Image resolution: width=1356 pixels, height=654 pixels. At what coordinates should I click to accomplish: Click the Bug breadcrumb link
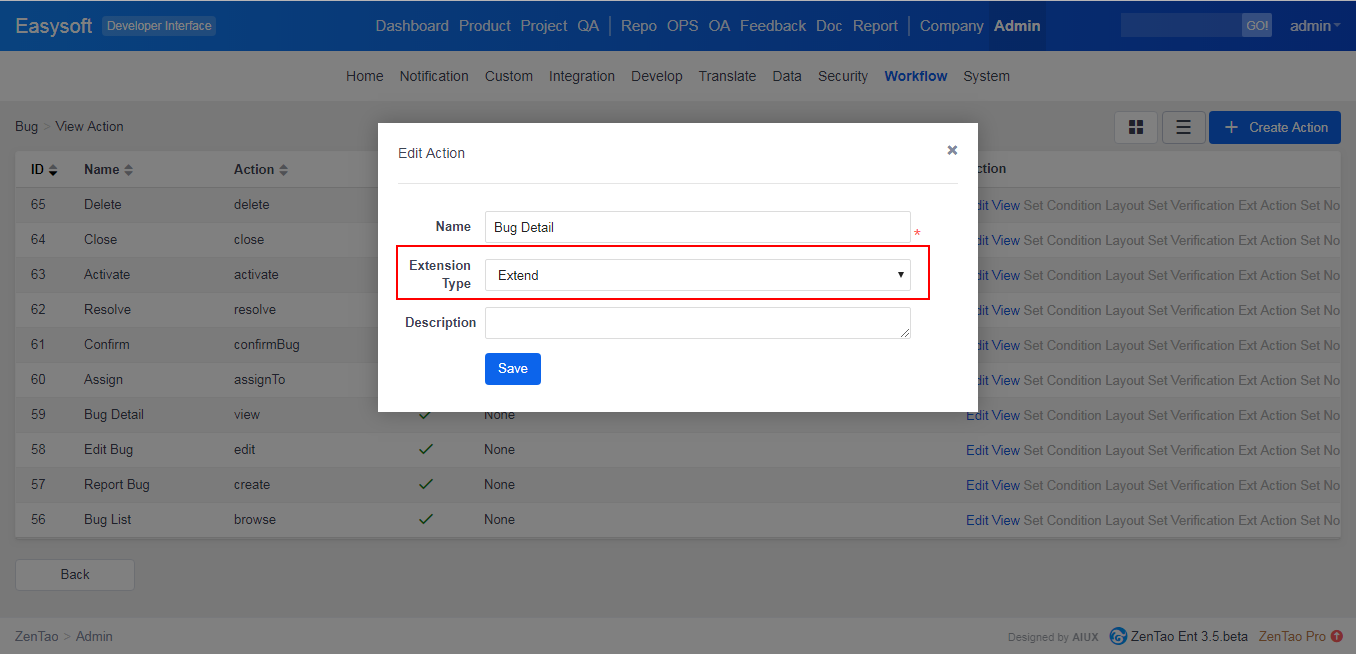(26, 127)
